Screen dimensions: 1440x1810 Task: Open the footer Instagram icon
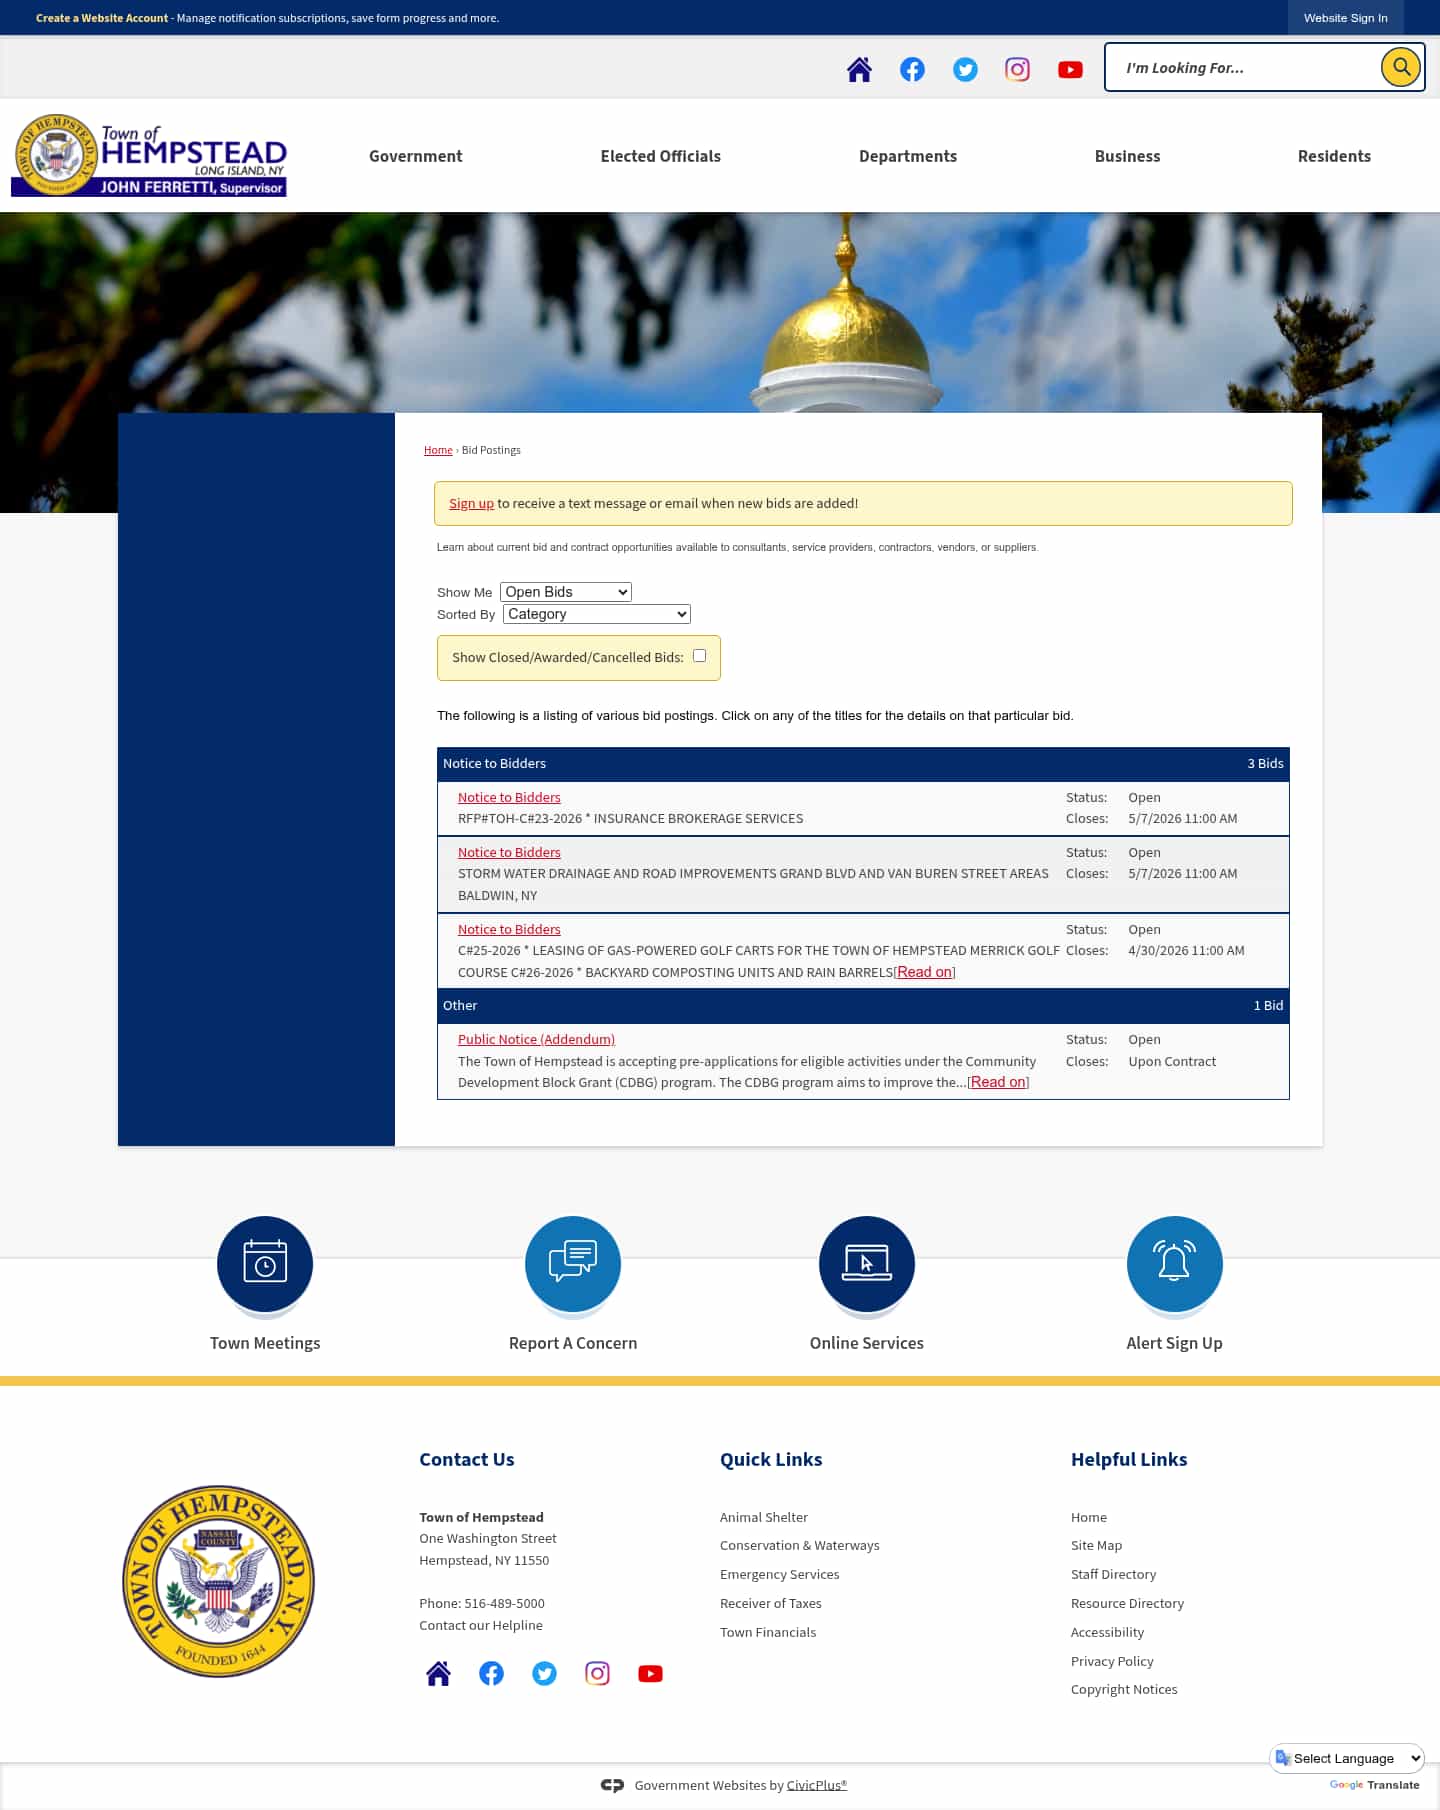[597, 1673]
